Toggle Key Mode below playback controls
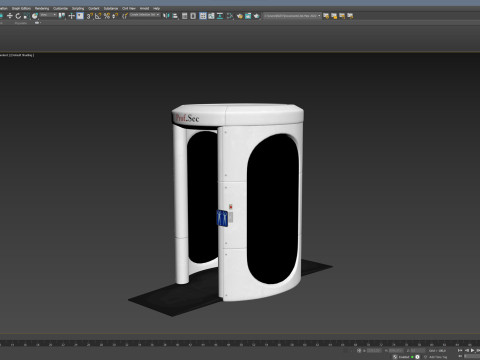480x360 pixels. click(x=460, y=357)
